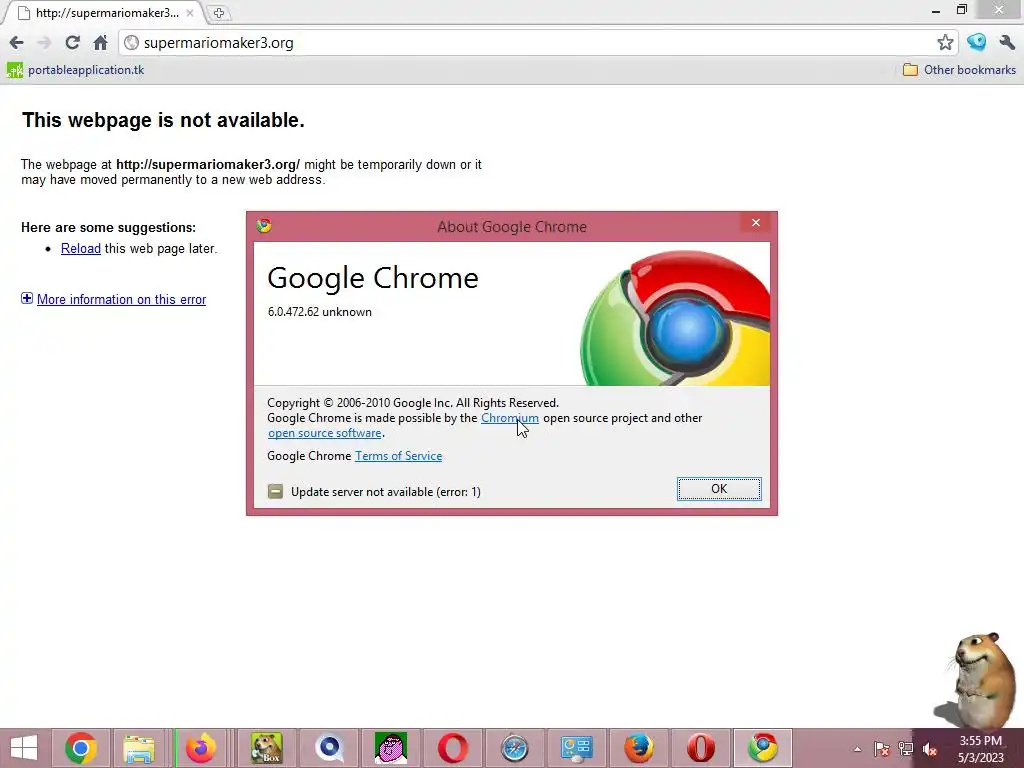
Task: Open the cartoon character app on the taskbar
Action: 391,748
